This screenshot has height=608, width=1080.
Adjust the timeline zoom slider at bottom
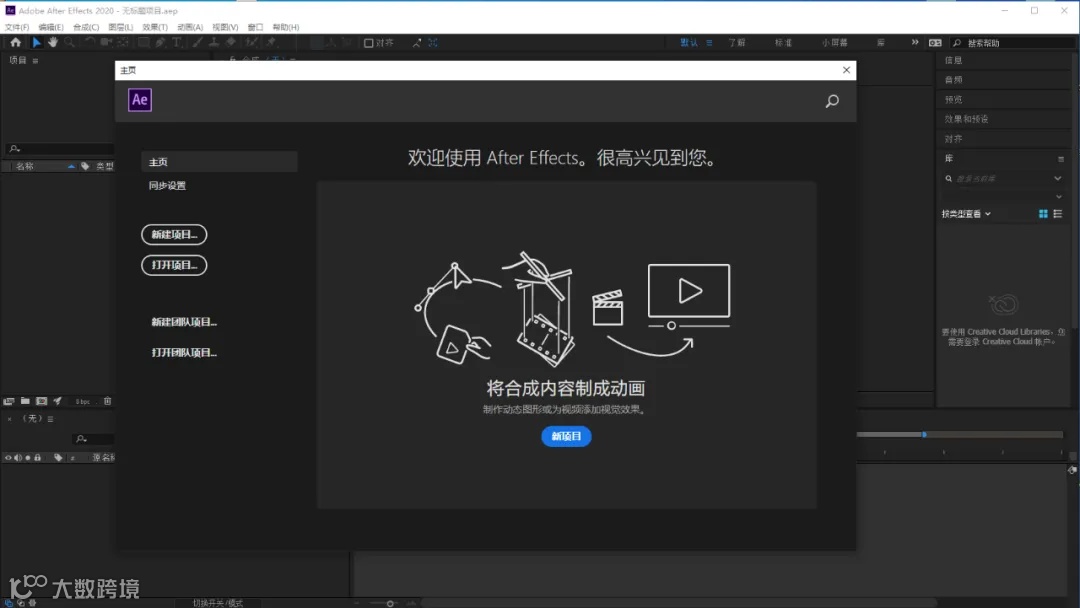(x=390, y=603)
